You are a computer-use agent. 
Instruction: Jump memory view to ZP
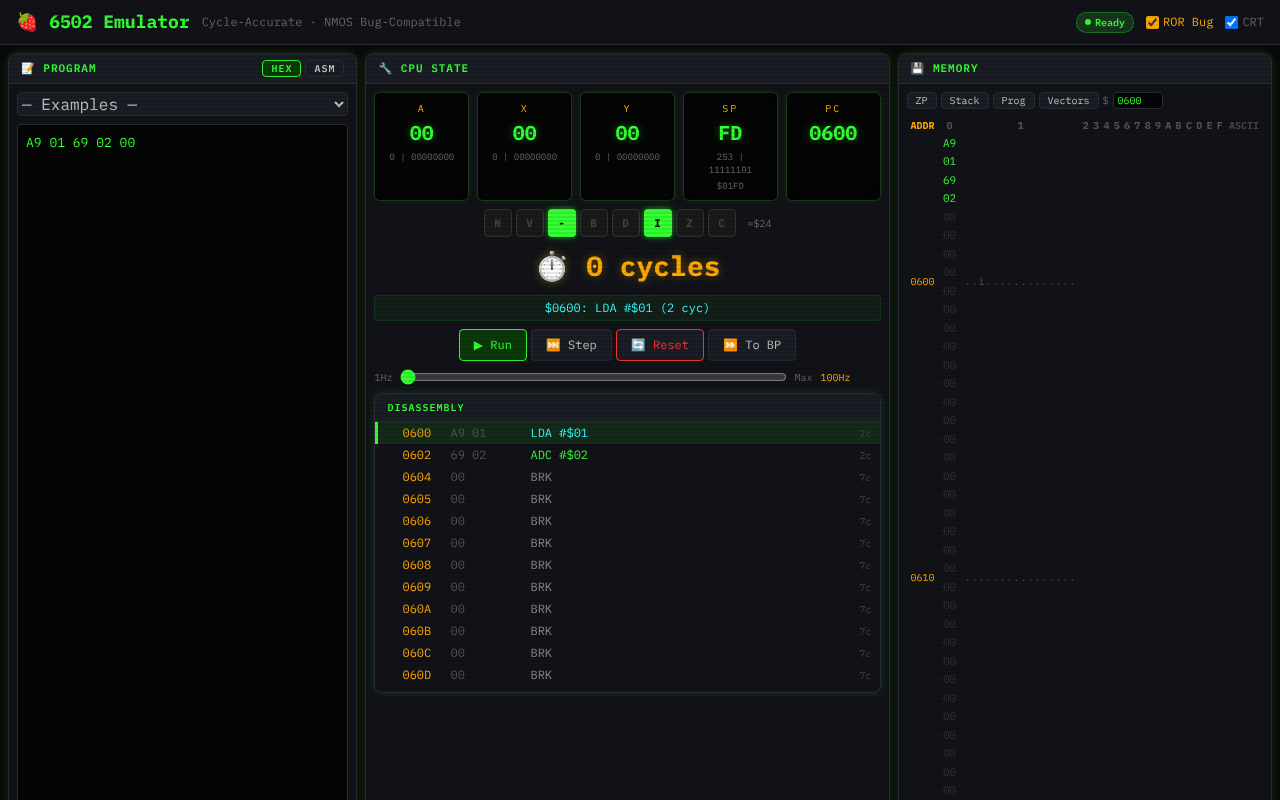tap(922, 100)
